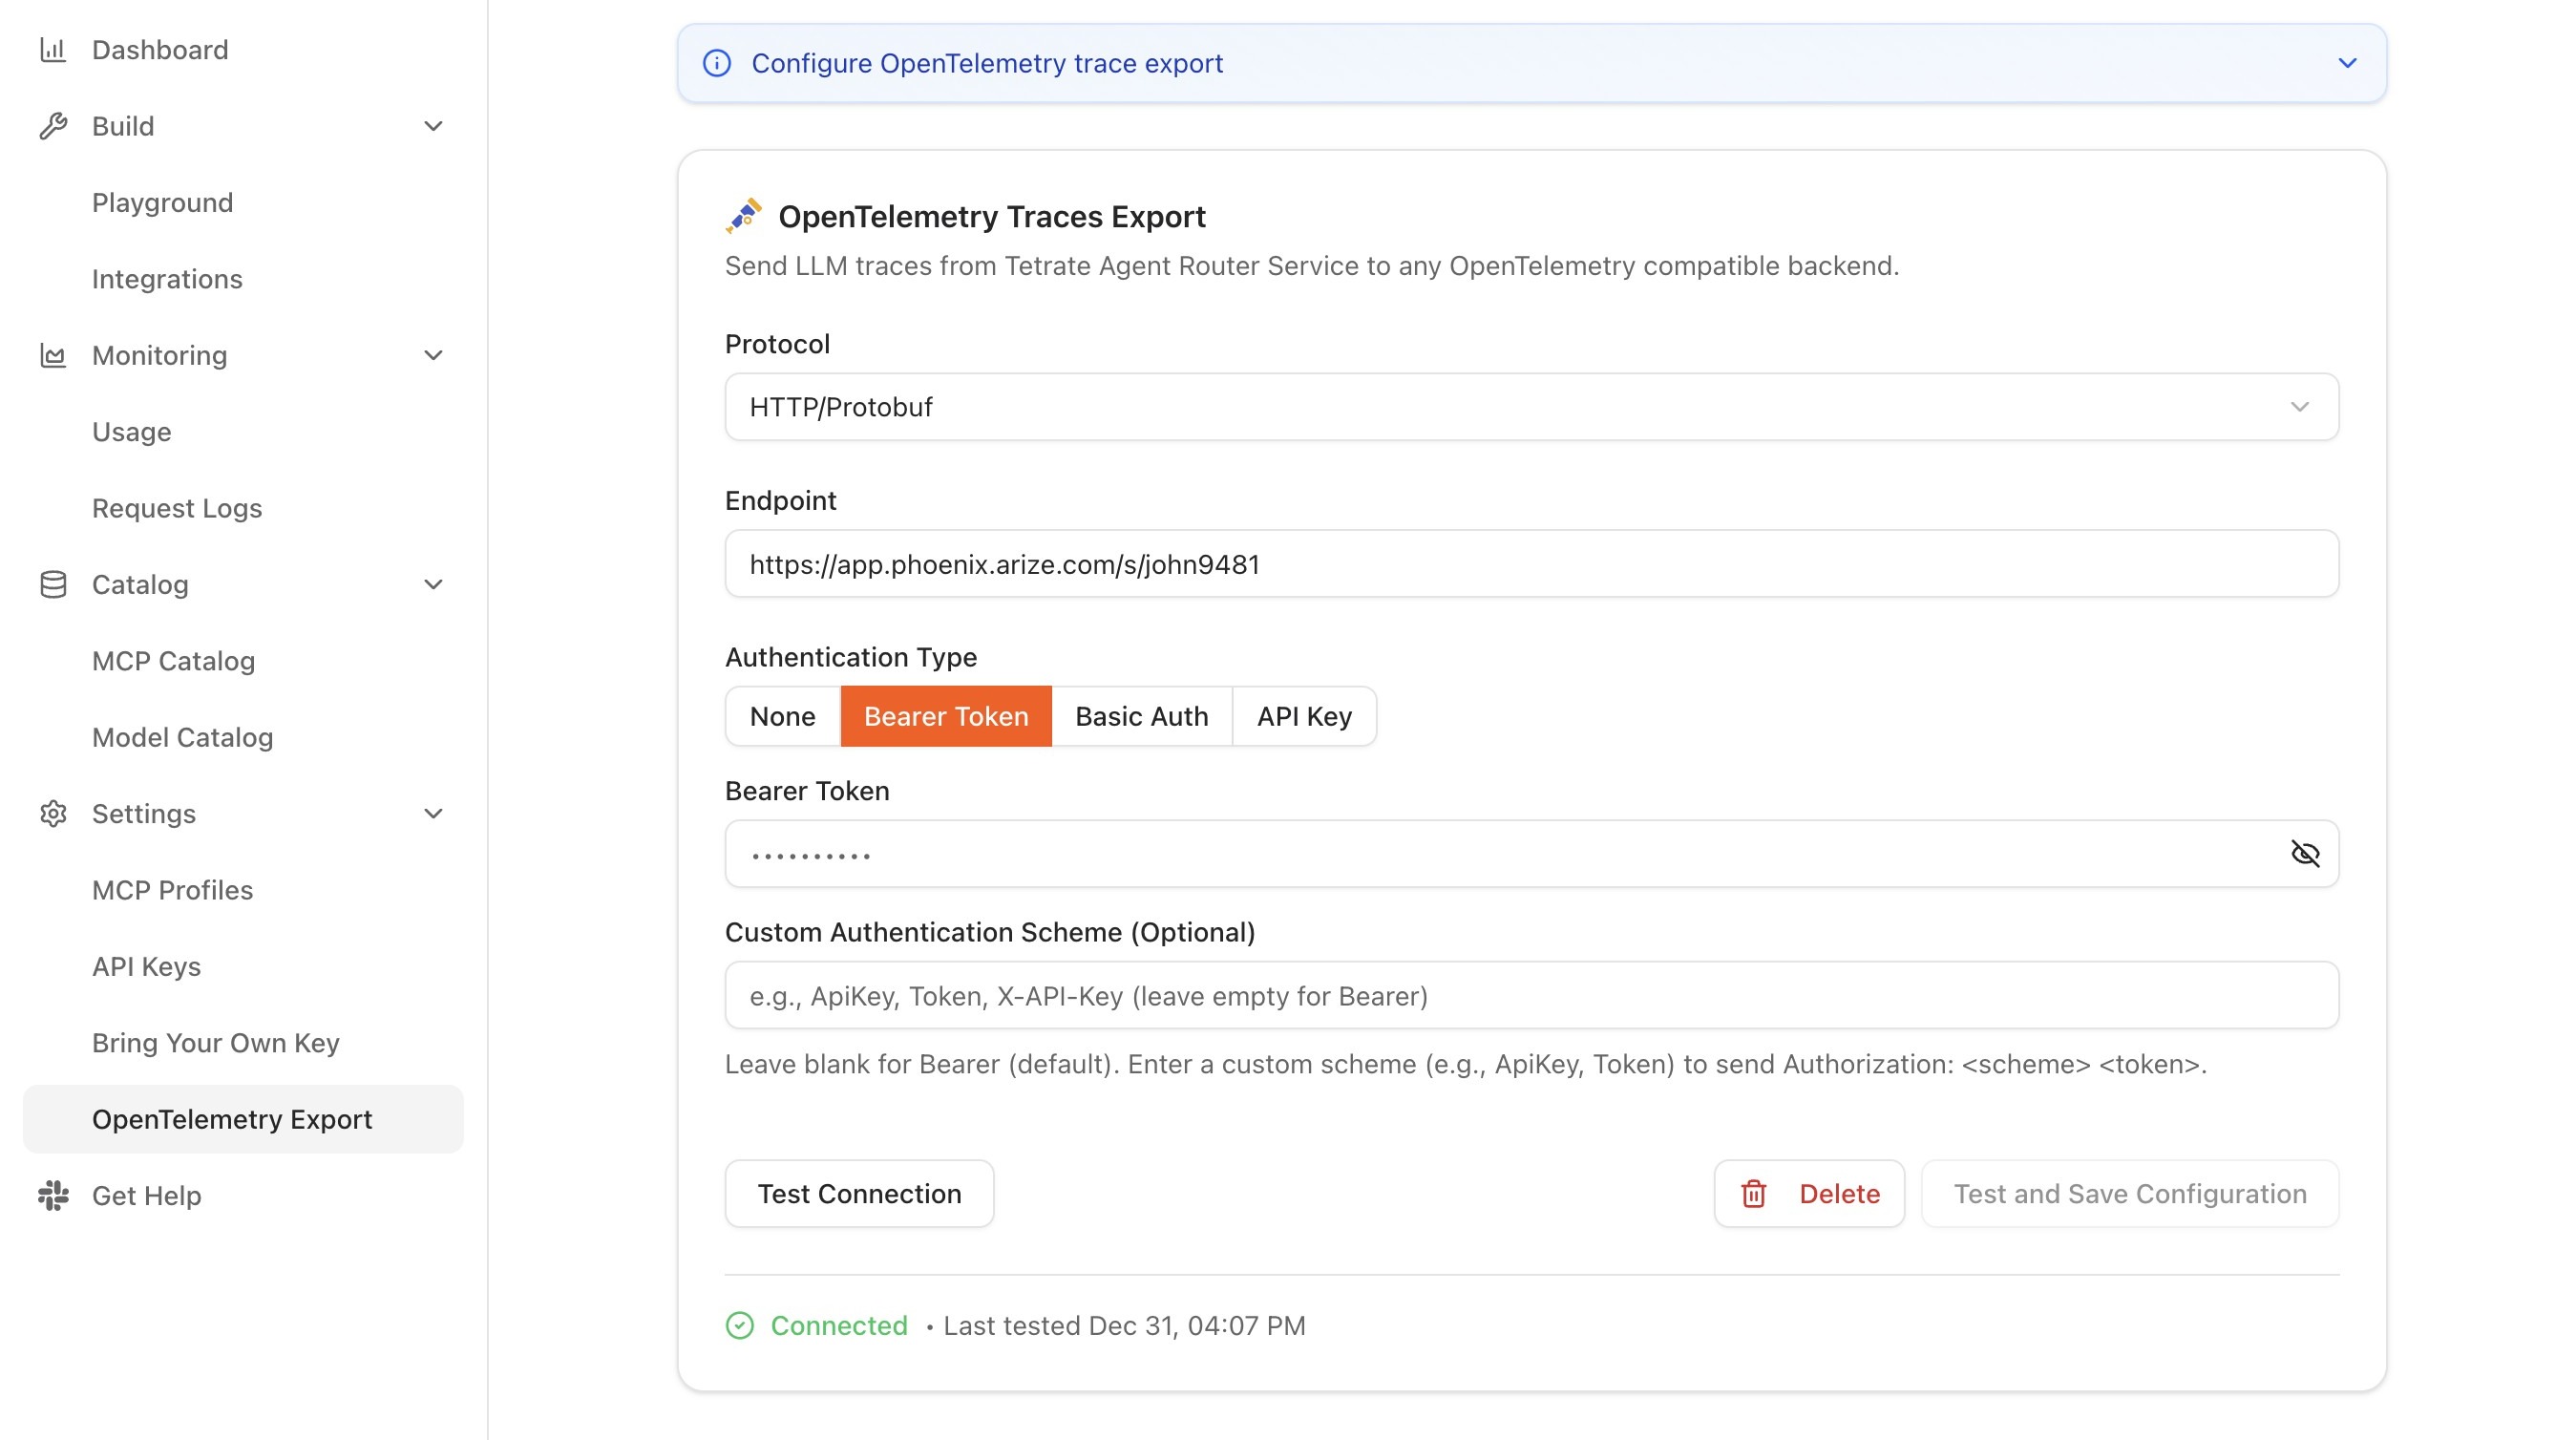Click Test and Save Configuration button
The image size is (2576, 1440).
2130,1193
